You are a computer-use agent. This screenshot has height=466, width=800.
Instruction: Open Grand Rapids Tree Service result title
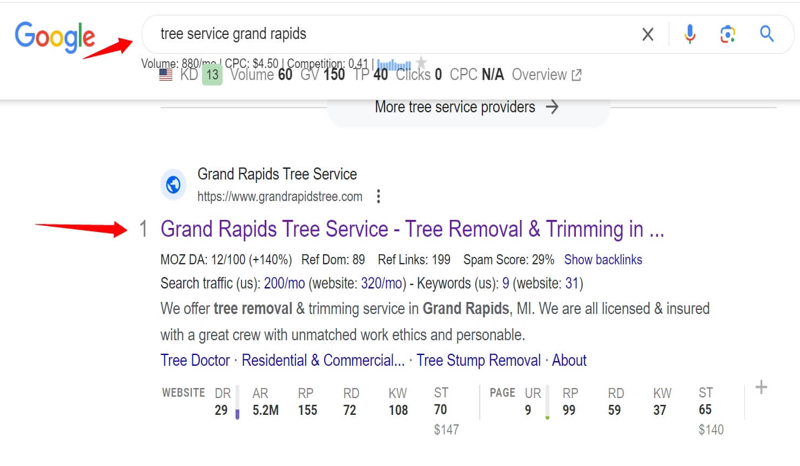point(412,229)
